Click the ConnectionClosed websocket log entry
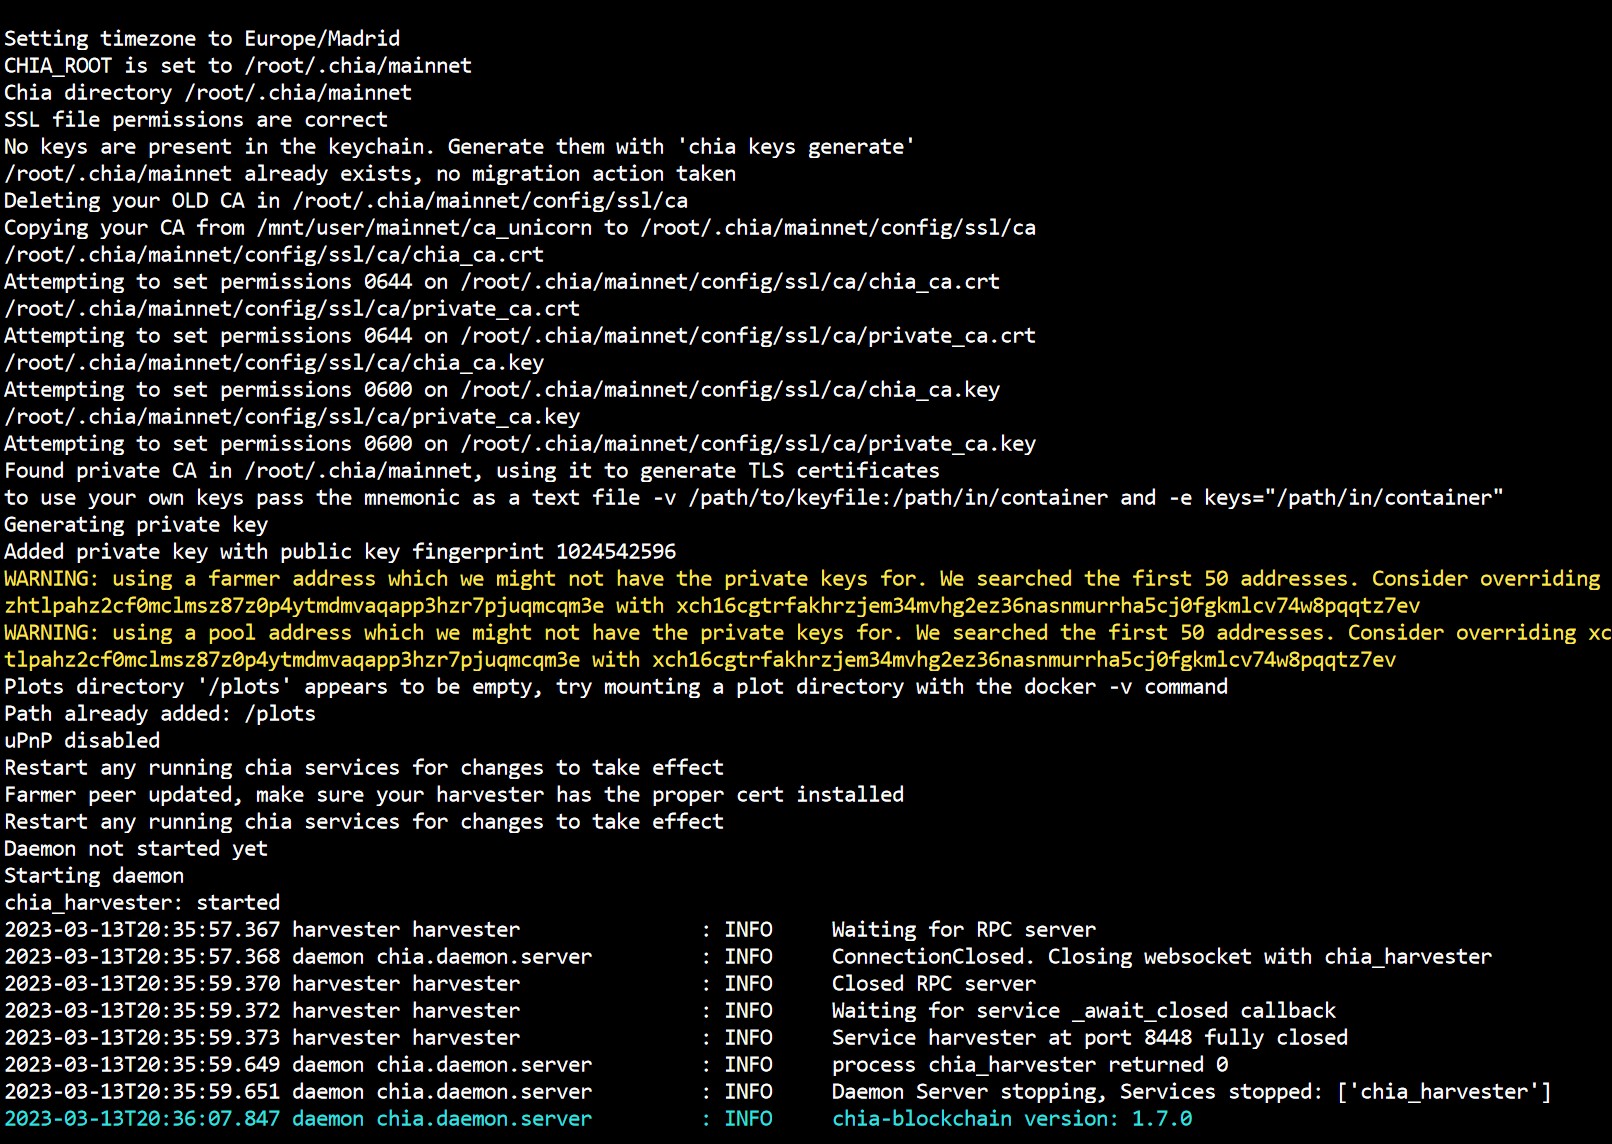The image size is (1612, 1144). point(1160,956)
